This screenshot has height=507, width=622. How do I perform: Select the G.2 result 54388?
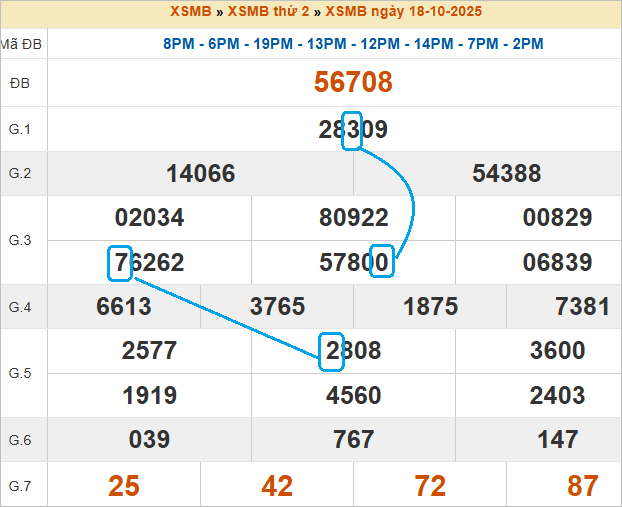[x=506, y=174]
